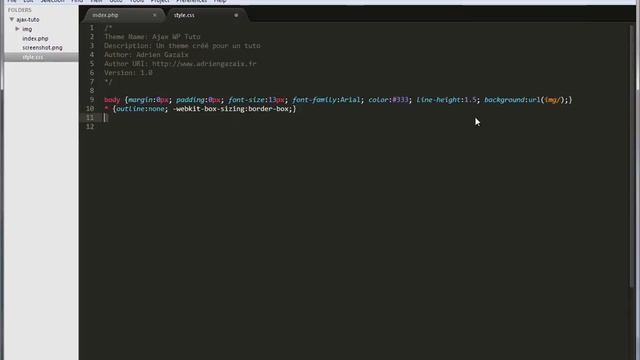Image resolution: width=640 pixels, height=360 pixels.
Task: Click "line-height:1.5" in the body rule
Action: [447, 100]
